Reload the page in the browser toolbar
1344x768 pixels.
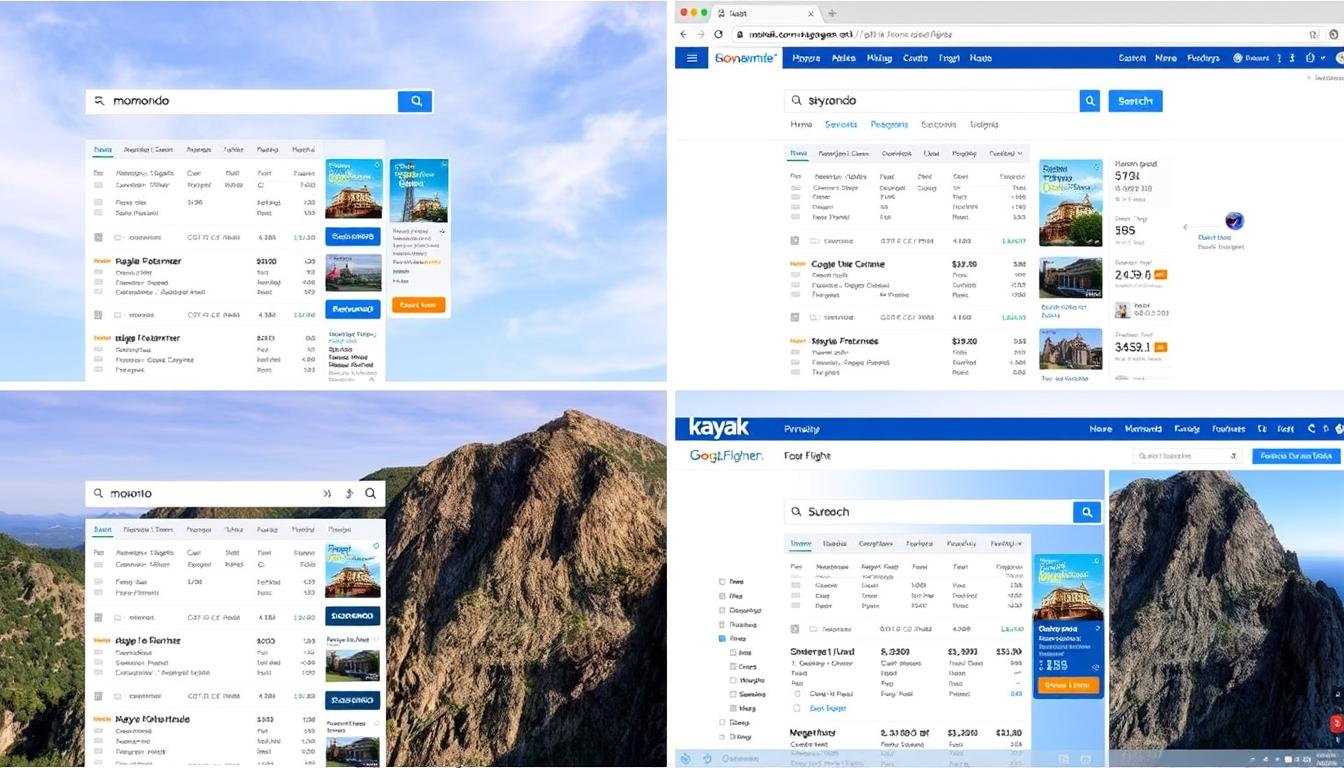718,33
